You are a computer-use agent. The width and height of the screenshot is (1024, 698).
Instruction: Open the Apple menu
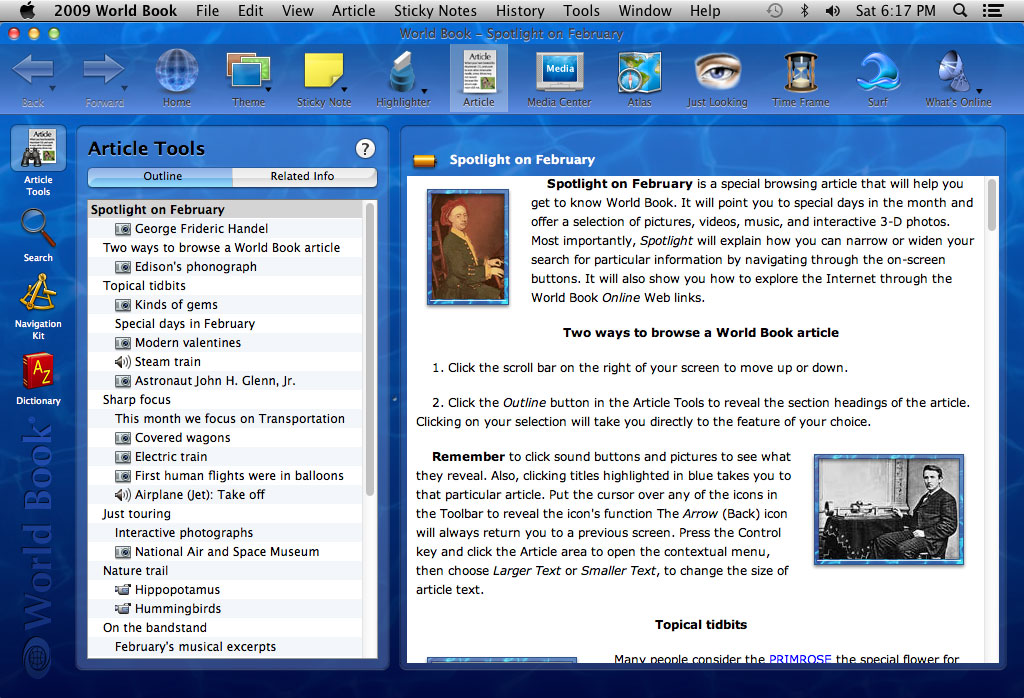[x=27, y=10]
